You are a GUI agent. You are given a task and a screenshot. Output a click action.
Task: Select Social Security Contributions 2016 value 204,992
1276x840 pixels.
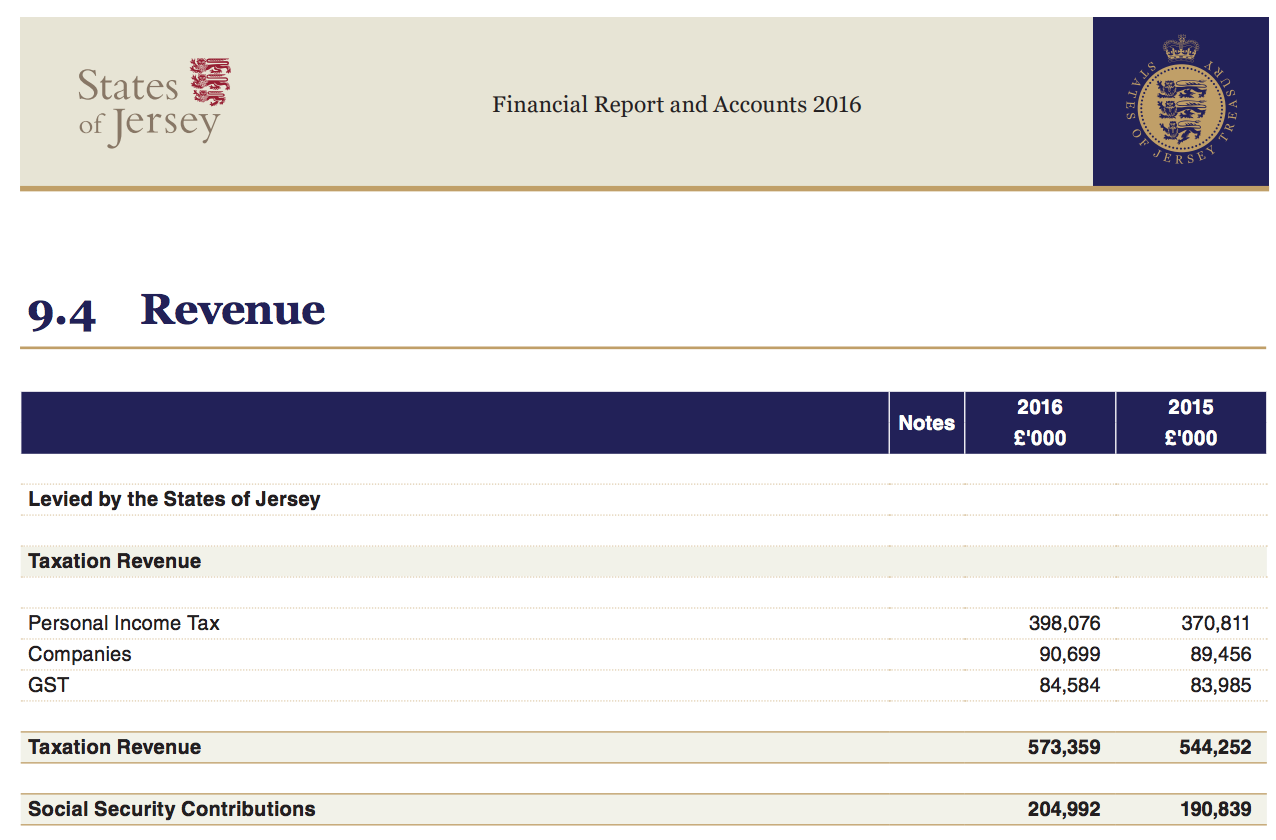coord(1064,809)
